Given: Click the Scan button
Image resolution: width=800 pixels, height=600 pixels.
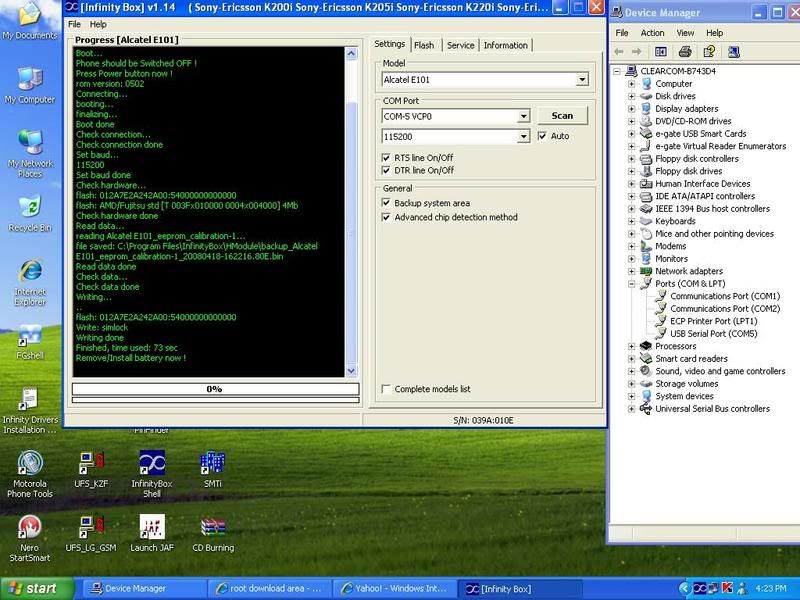Looking at the screenshot, I should (562, 116).
